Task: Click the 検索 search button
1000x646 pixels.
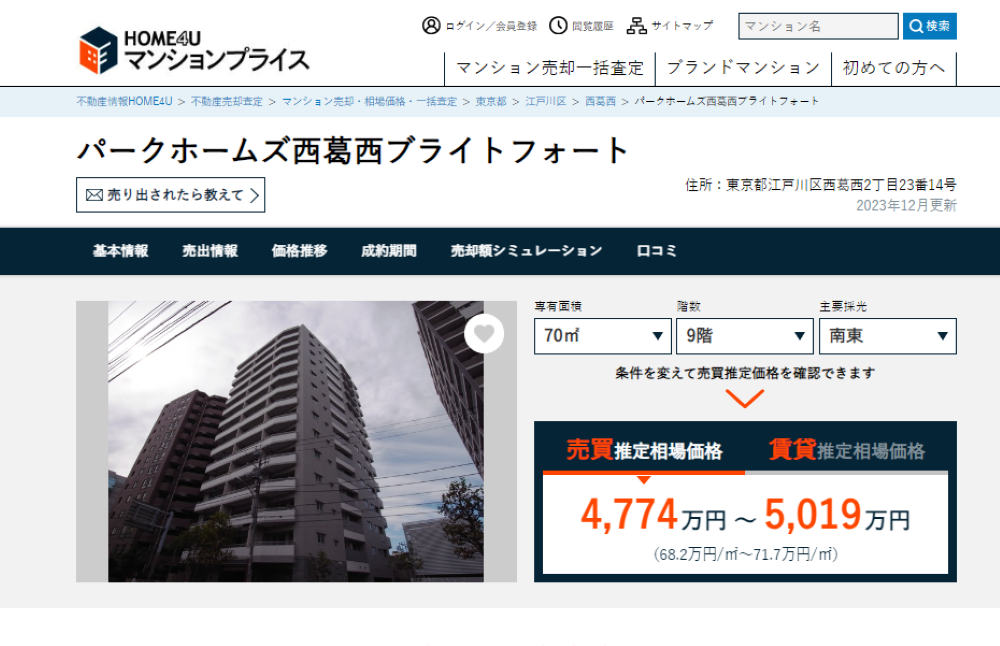Action: tap(929, 26)
